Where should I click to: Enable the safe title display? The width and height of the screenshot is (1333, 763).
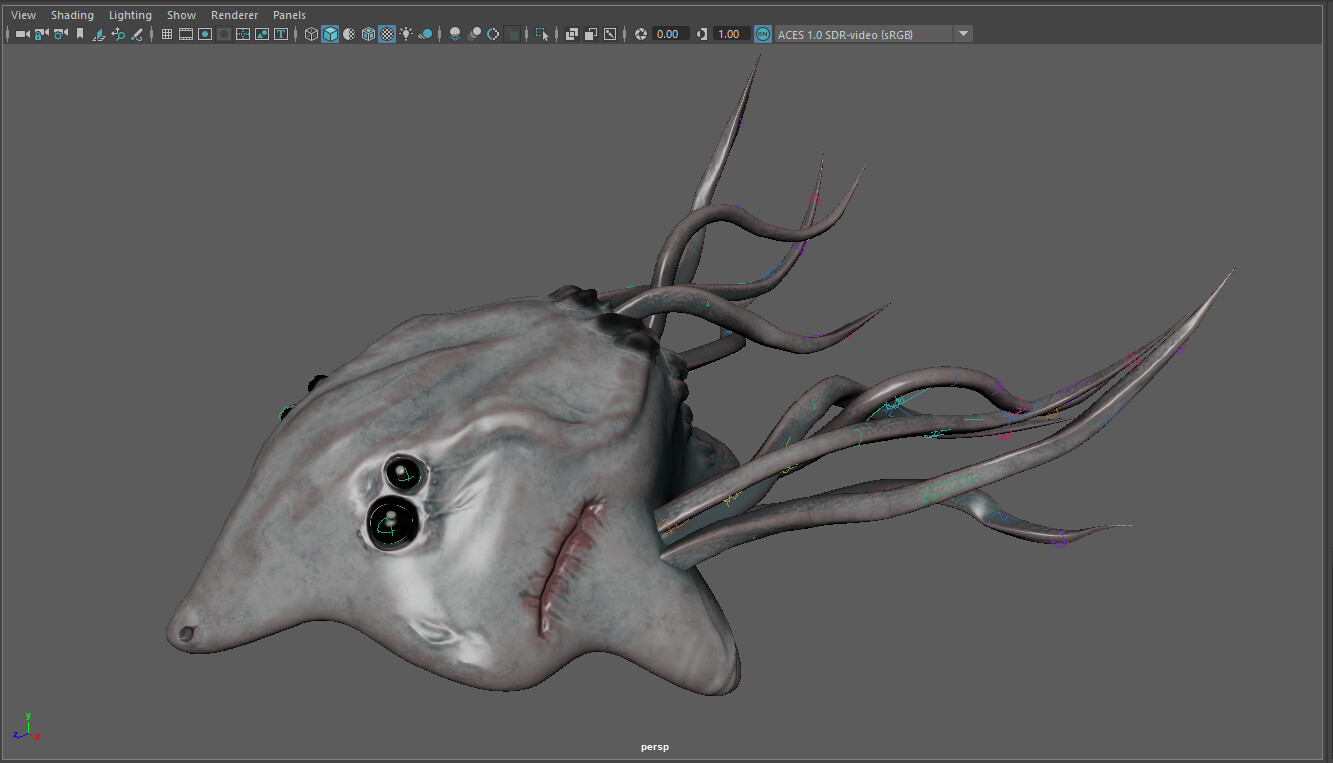(281, 33)
